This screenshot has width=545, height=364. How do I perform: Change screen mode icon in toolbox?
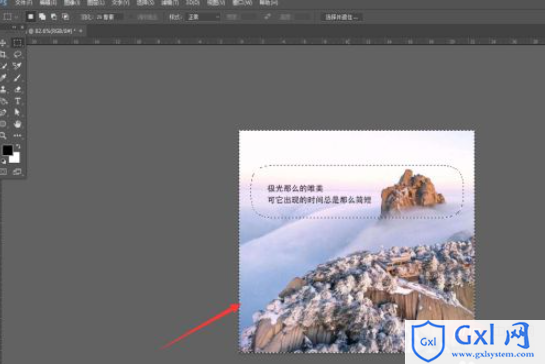pyautogui.click(x=17, y=172)
